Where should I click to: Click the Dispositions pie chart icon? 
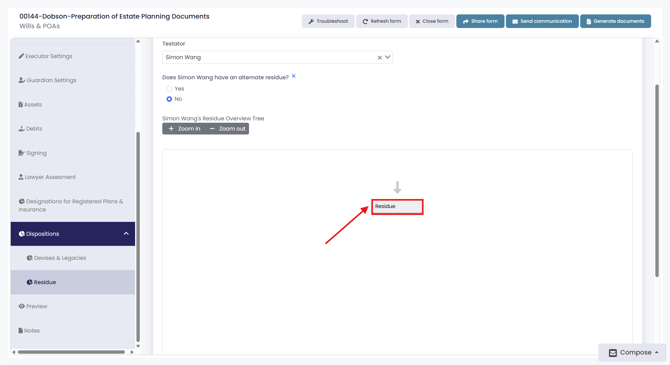tap(21, 234)
